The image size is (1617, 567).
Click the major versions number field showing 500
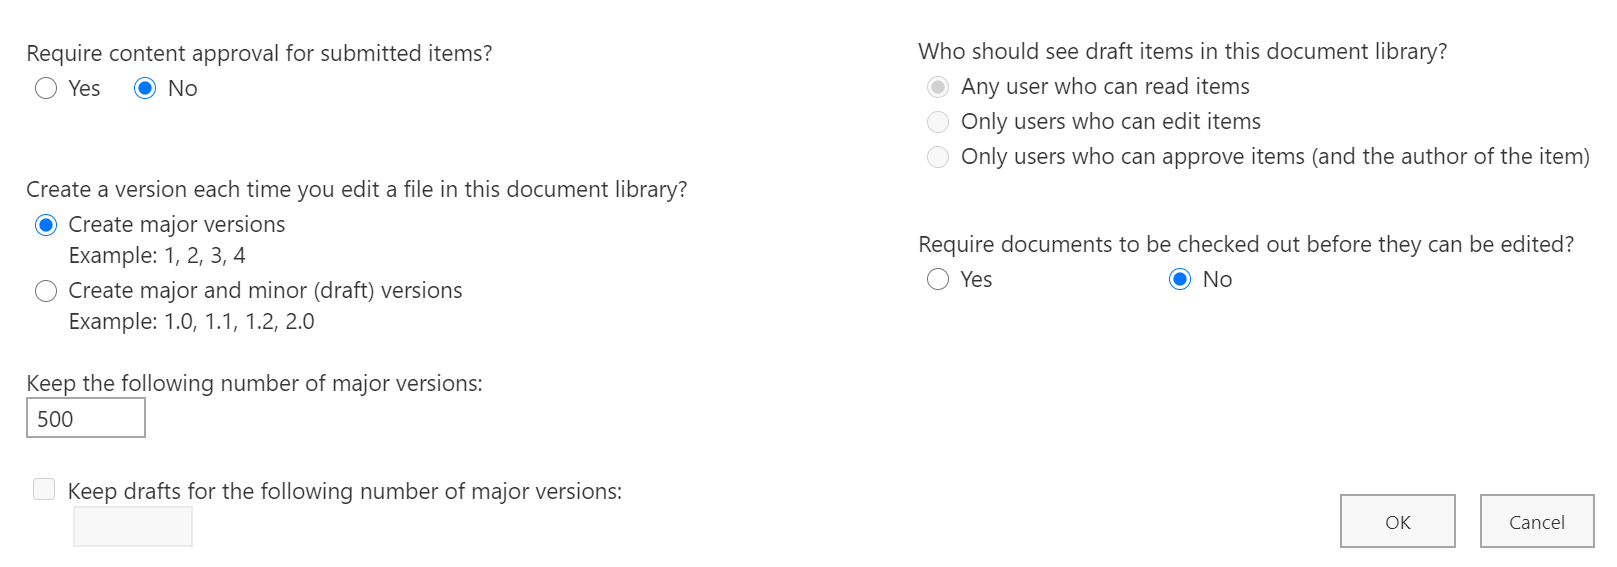(x=86, y=418)
